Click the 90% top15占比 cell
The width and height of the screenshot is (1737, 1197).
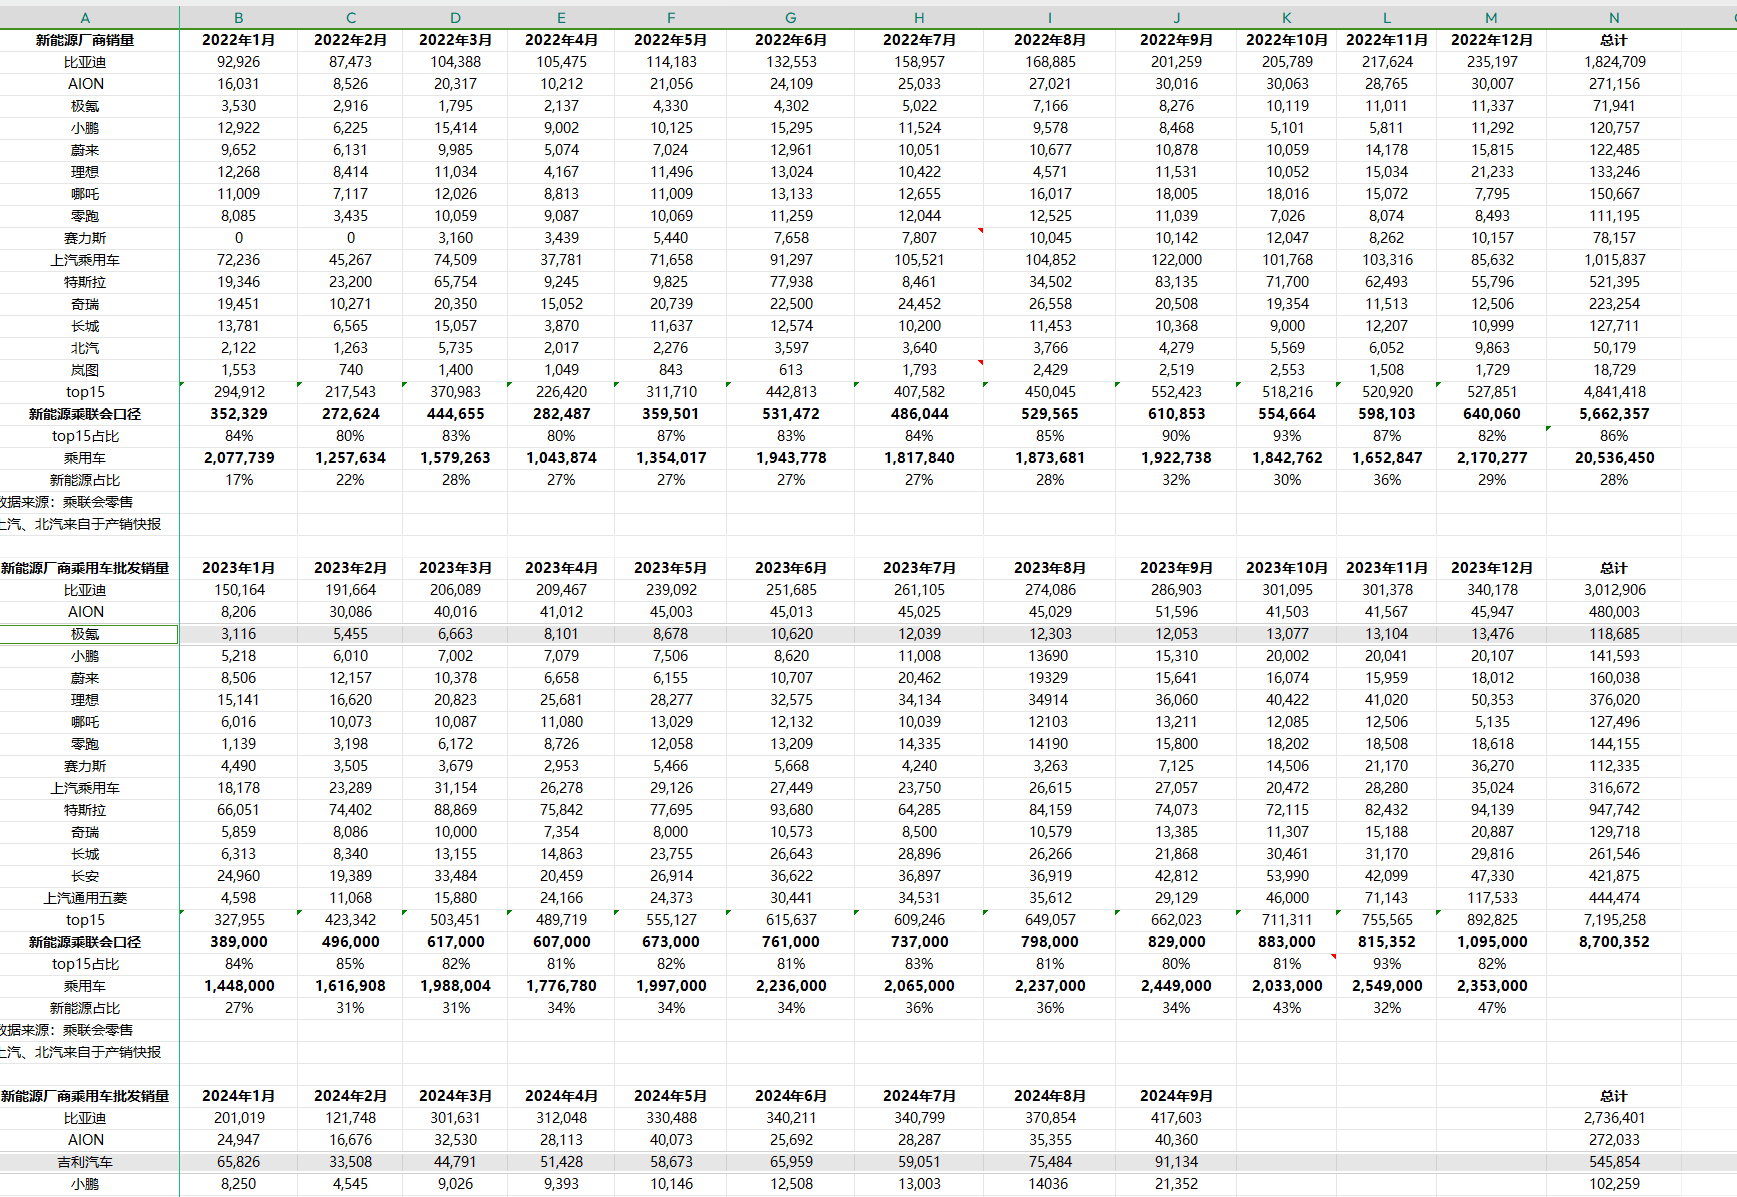click(1177, 436)
